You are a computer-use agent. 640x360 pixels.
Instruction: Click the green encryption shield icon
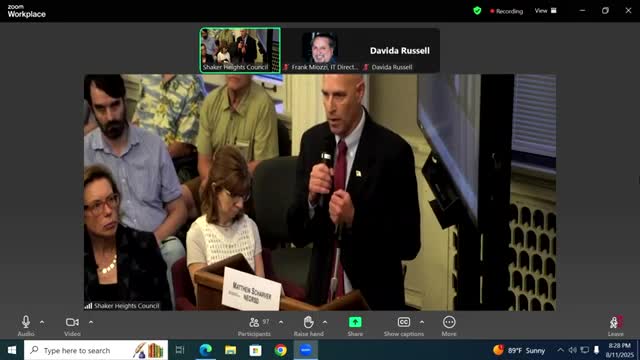point(477,11)
